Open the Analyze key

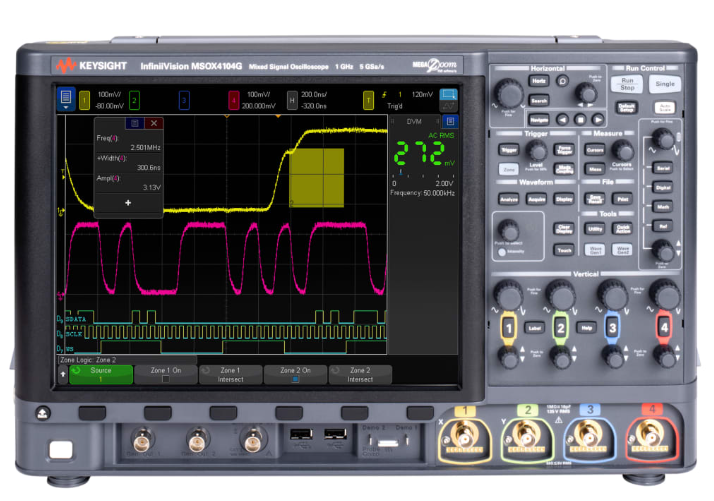point(509,199)
